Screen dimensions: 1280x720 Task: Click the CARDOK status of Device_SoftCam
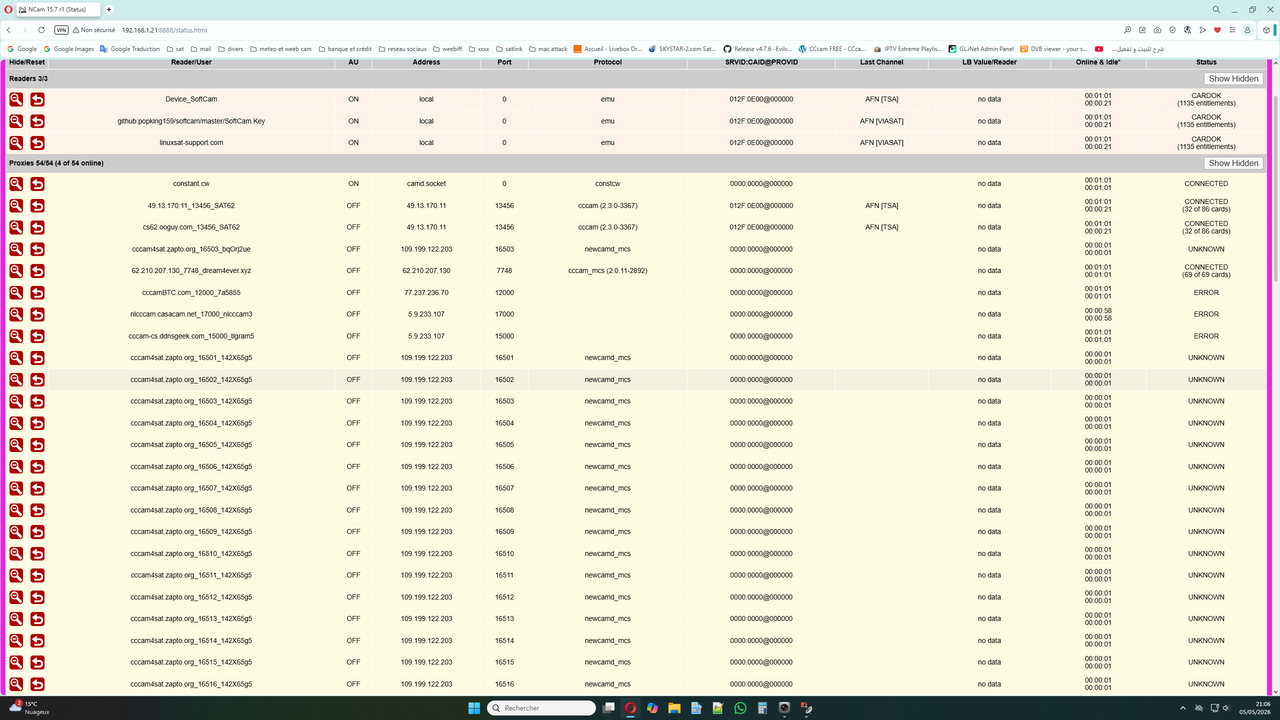coord(1206,99)
